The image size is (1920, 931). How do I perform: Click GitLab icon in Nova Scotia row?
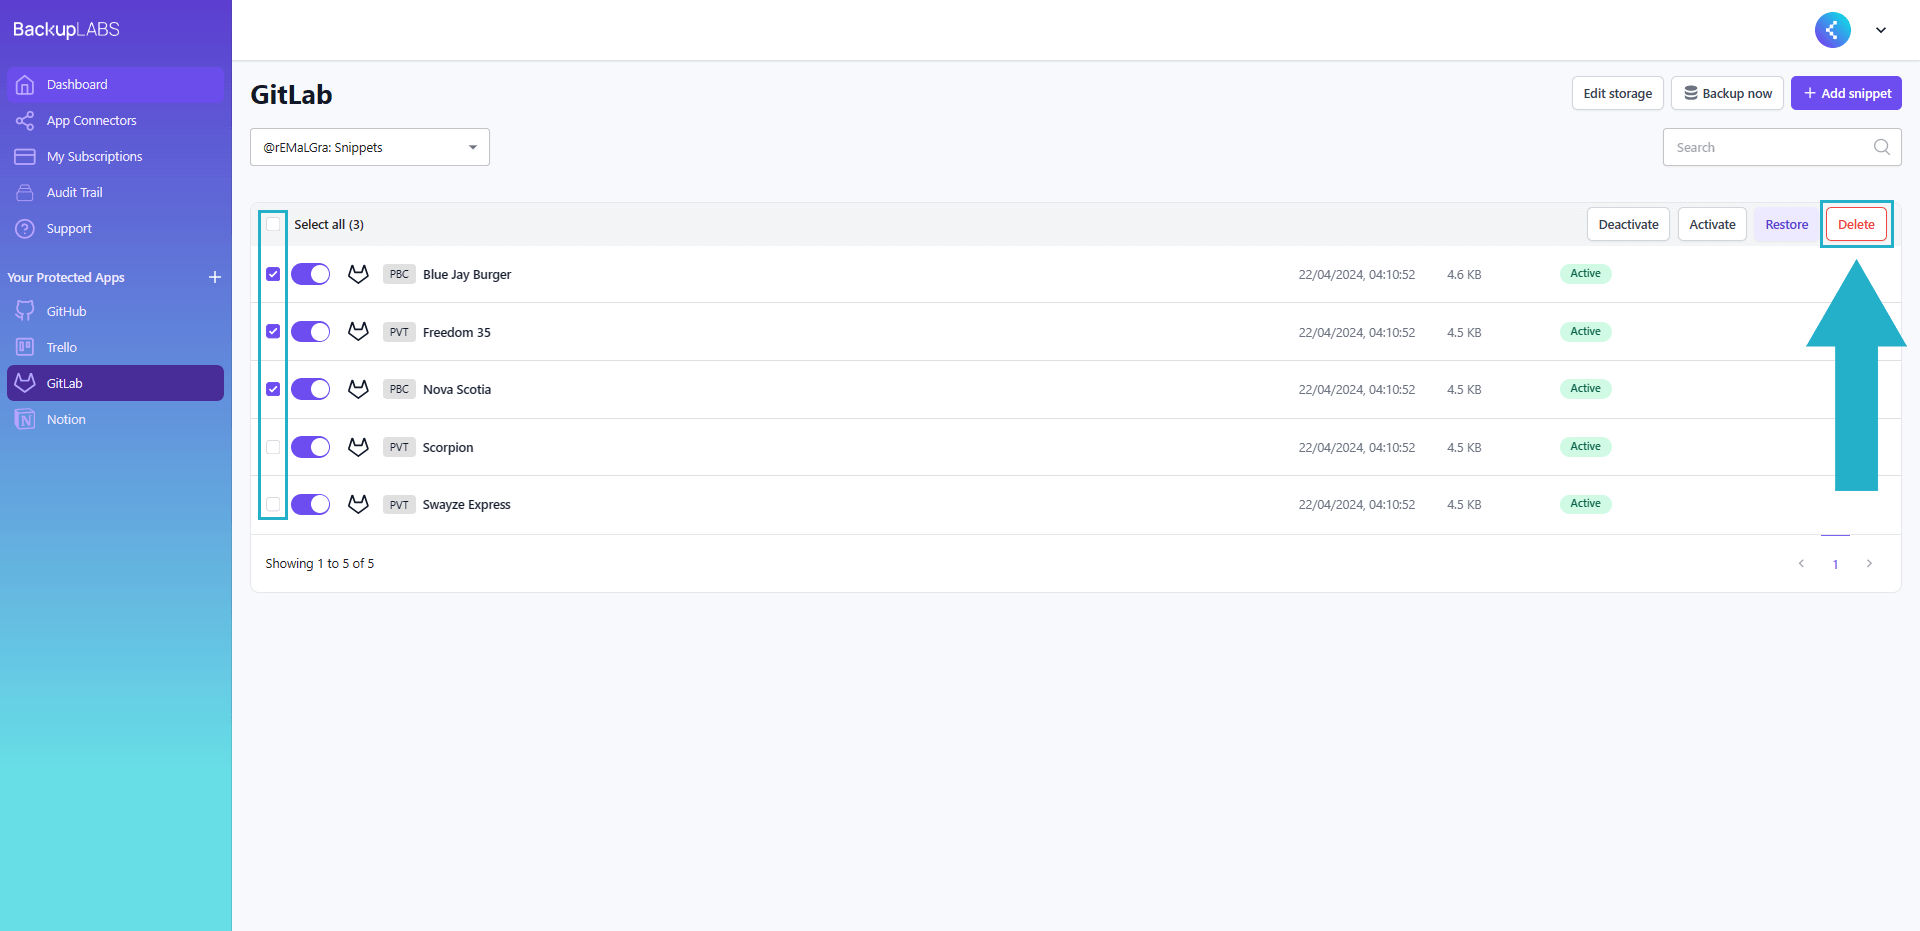(x=358, y=389)
